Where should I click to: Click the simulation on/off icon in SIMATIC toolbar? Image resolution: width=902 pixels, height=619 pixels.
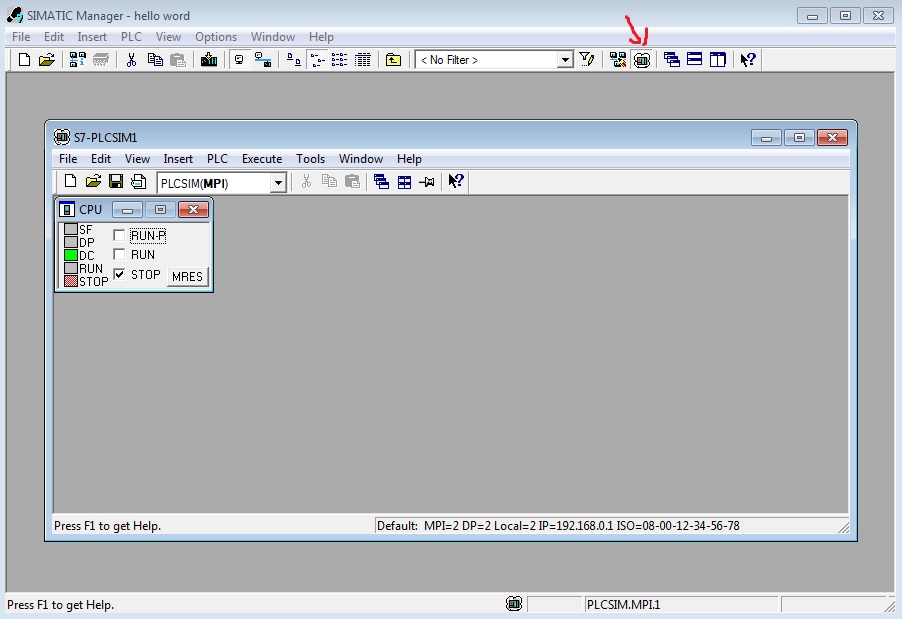(642, 60)
